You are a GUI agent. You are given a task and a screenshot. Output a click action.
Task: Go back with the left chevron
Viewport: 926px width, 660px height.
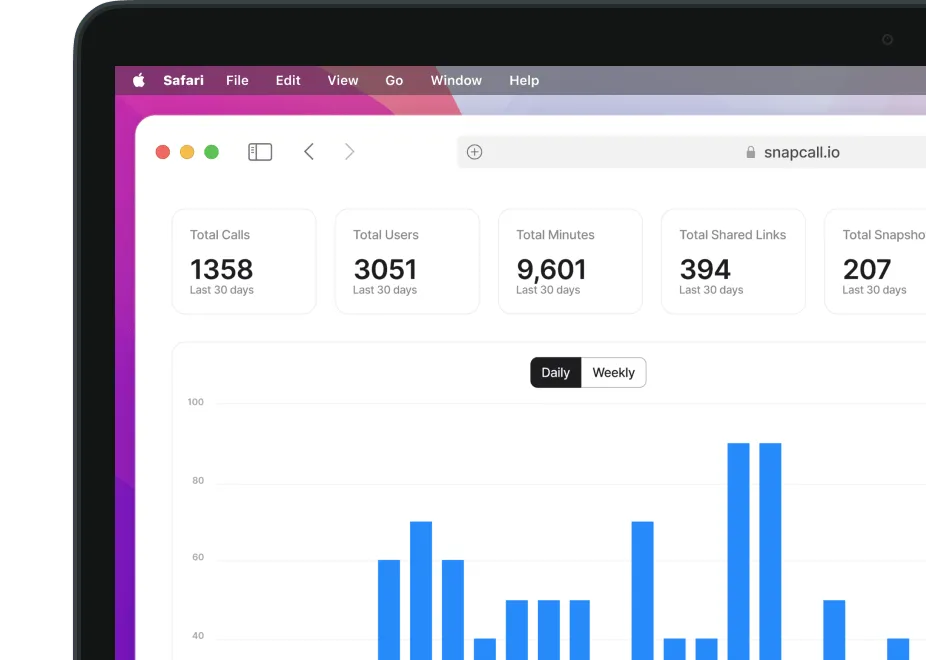click(x=309, y=152)
